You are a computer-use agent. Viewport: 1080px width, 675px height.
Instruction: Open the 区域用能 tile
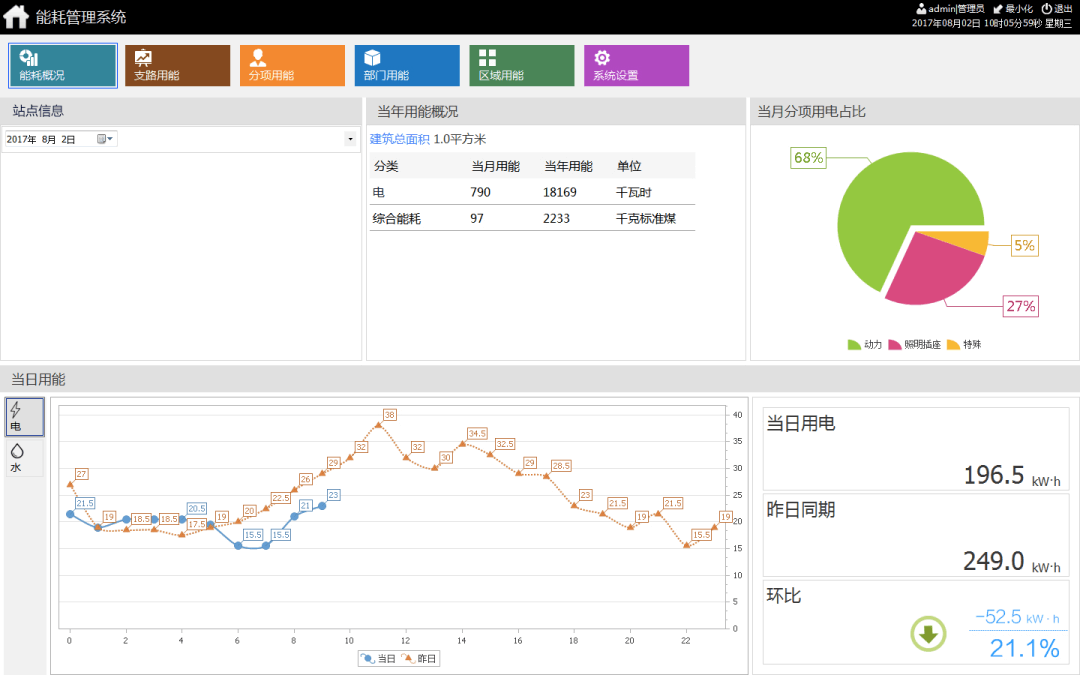[x=521, y=65]
